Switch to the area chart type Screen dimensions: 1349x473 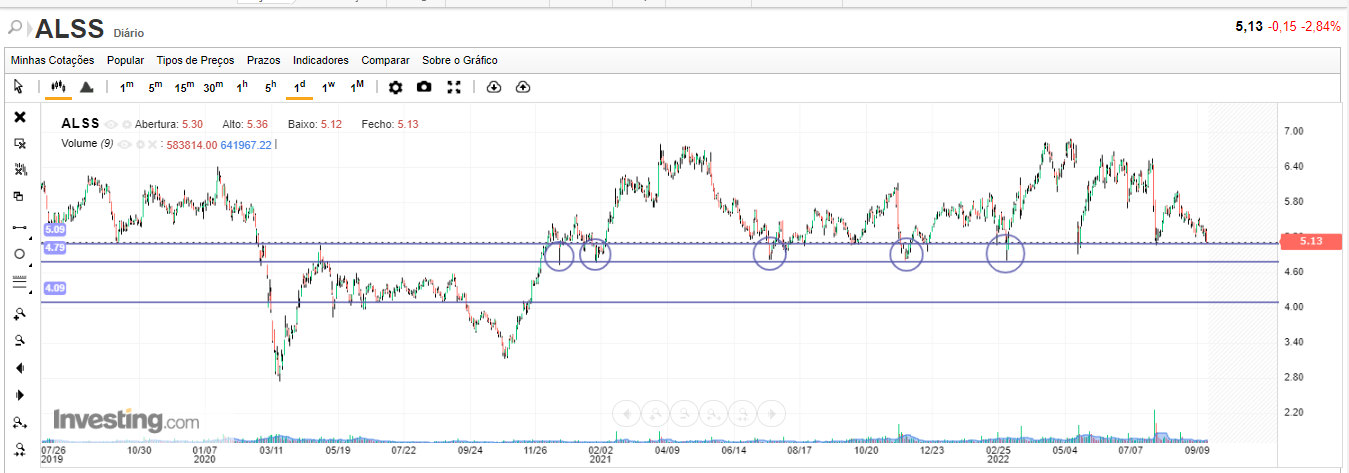tap(86, 87)
